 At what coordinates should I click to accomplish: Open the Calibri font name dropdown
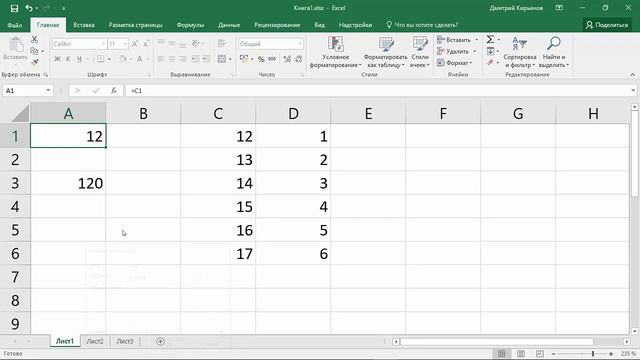(103, 44)
